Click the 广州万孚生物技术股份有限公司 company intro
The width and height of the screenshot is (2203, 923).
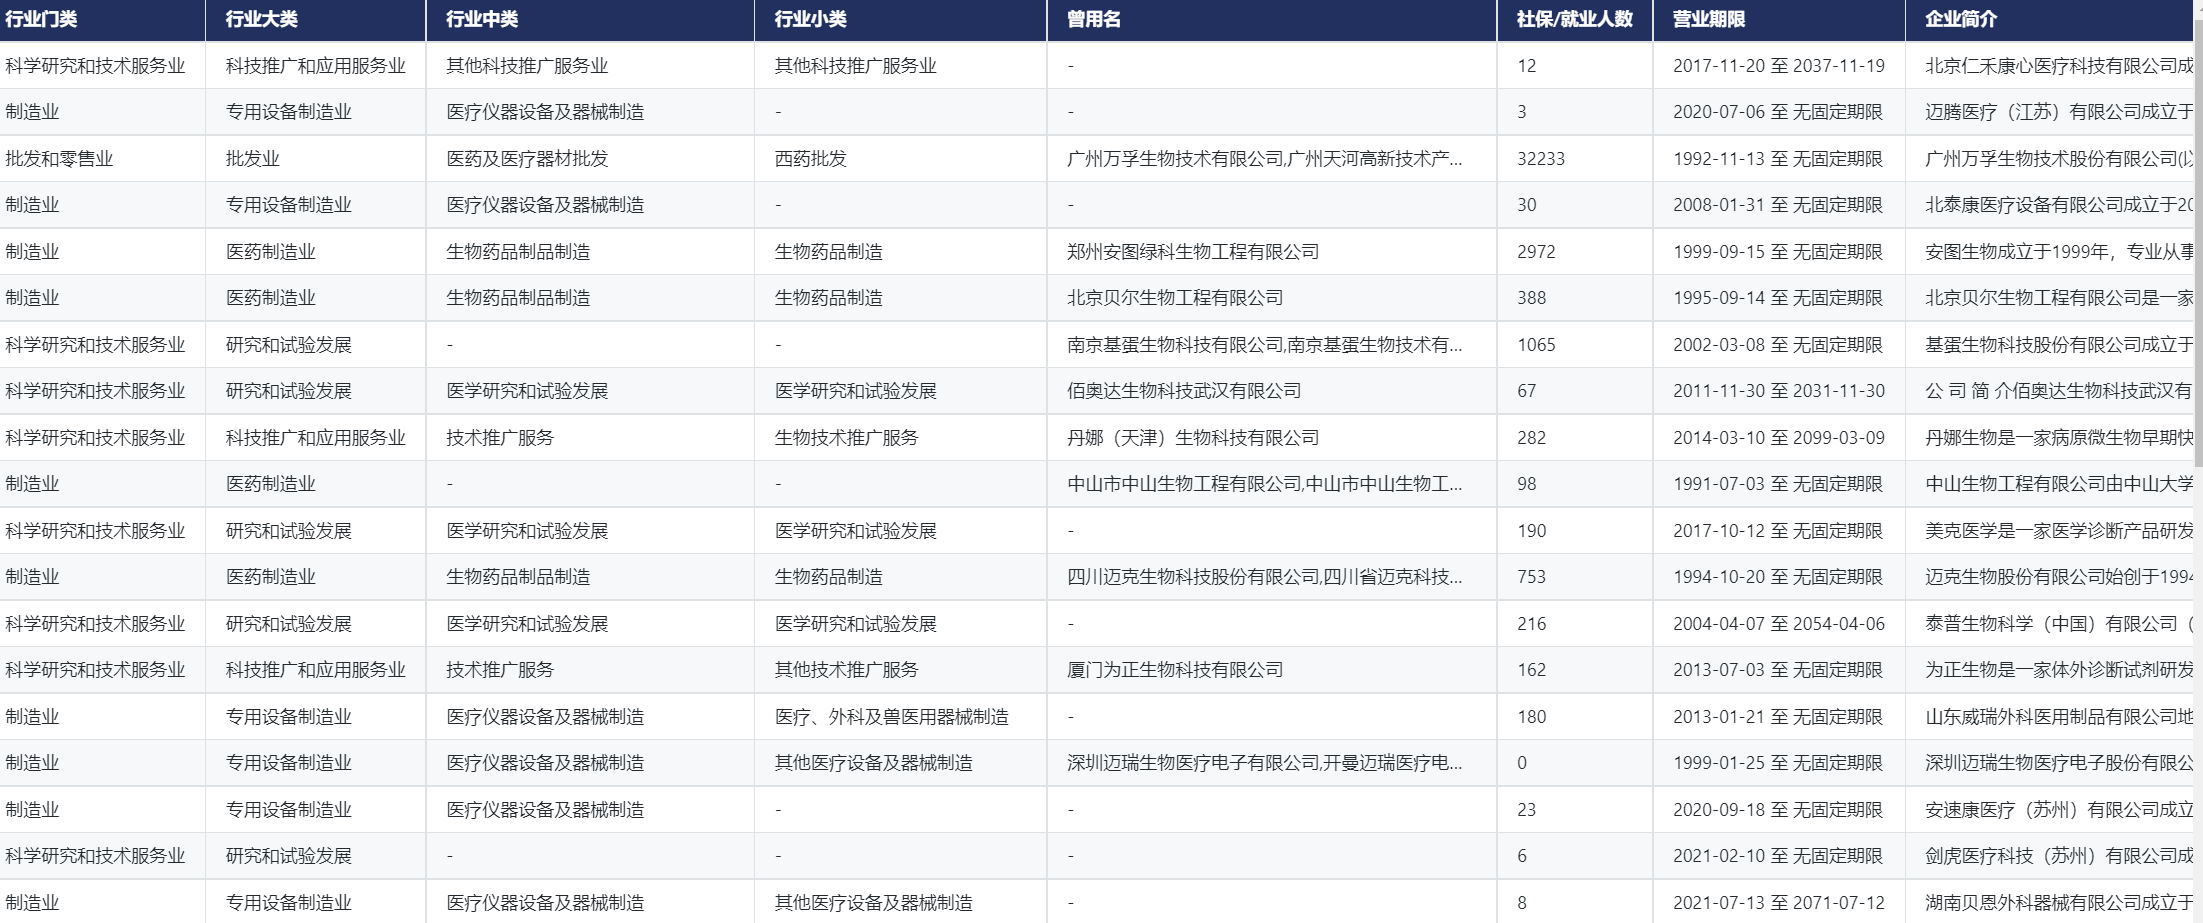pyautogui.click(x=2059, y=158)
